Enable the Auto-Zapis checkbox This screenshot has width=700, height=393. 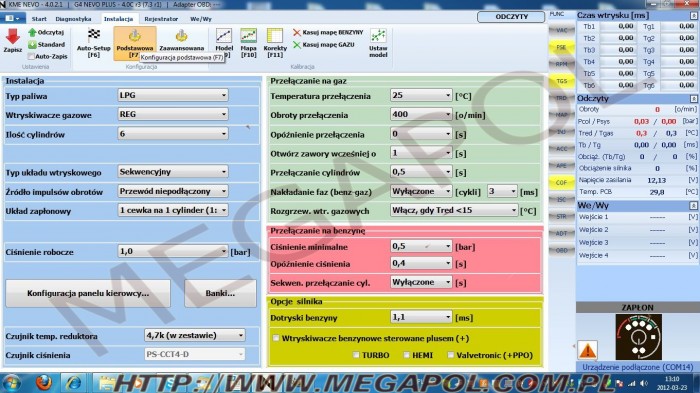31,57
